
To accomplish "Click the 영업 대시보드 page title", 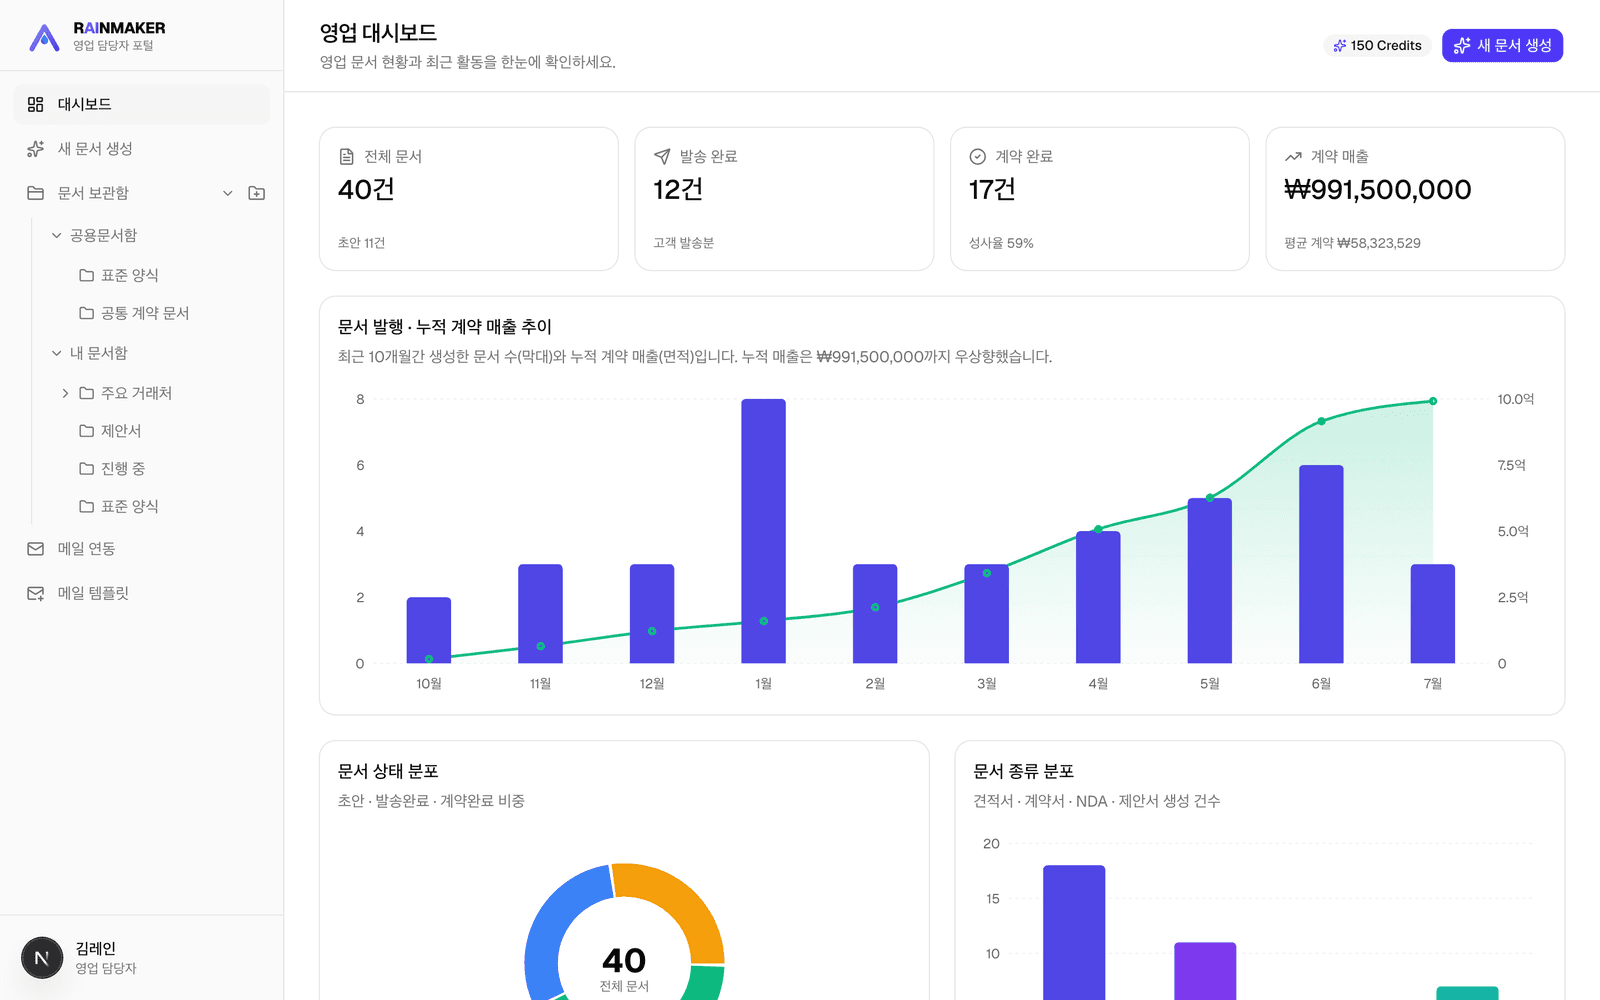I will click(378, 33).
